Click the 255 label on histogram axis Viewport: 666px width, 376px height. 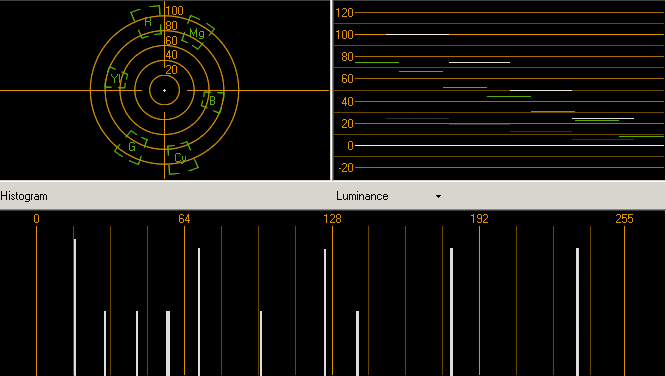pyautogui.click(x=624, y=219)
